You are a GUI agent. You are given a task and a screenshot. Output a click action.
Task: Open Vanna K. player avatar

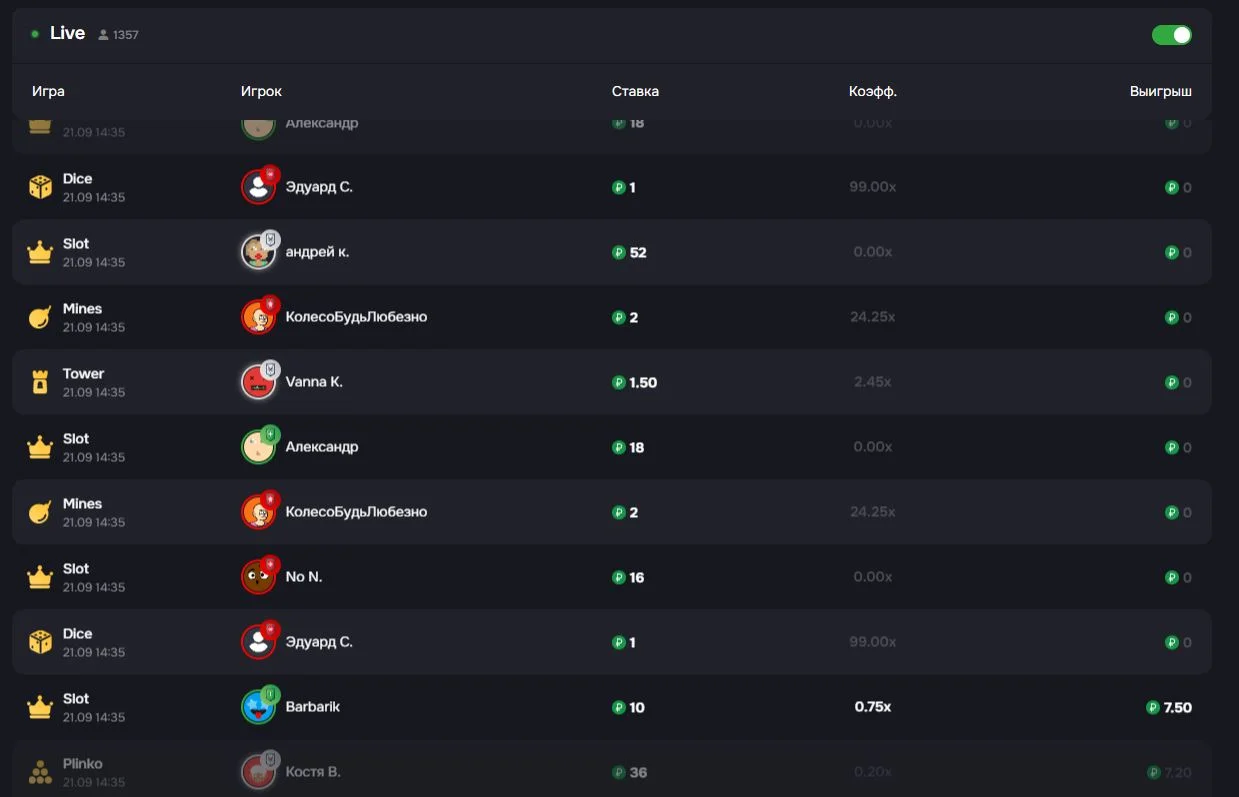[x=259, y=381]
